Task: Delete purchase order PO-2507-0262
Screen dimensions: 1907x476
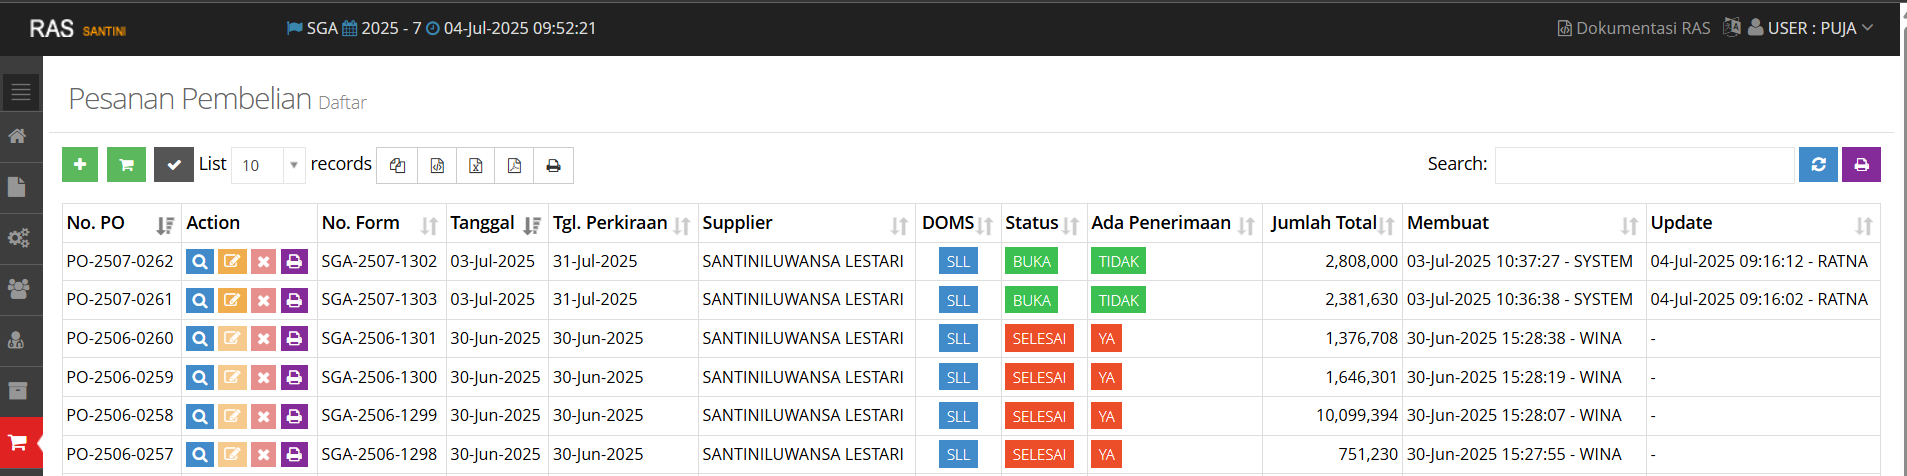Action: click(263, 262)
